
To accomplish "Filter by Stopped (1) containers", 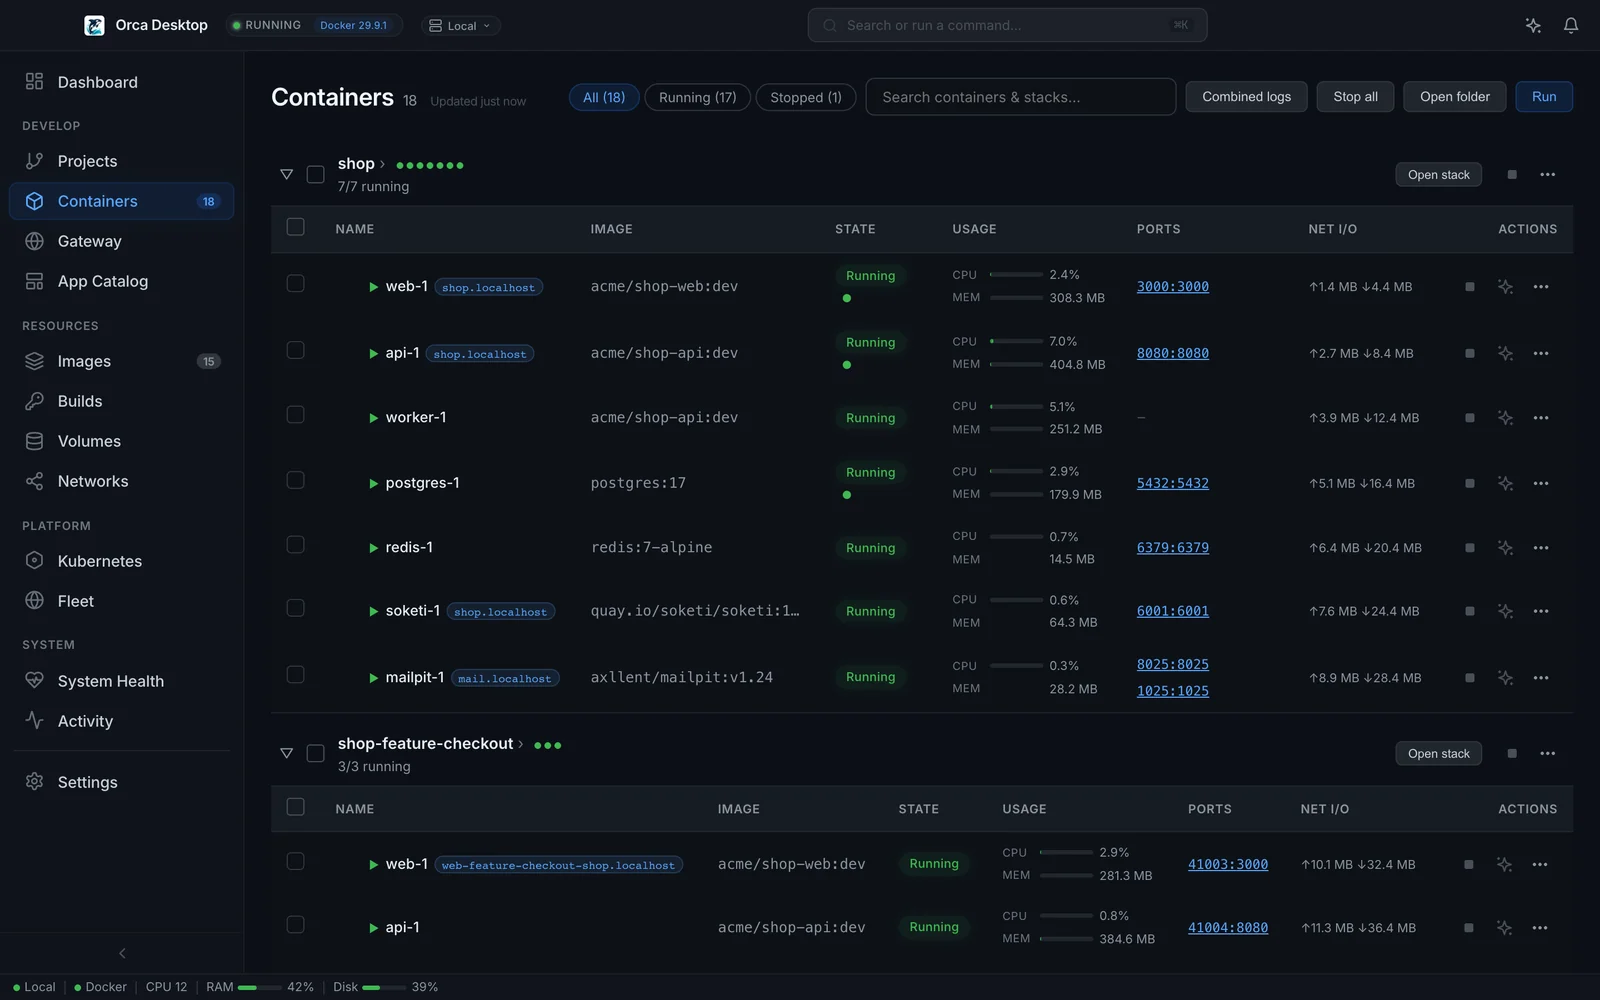I will [806, 97].
